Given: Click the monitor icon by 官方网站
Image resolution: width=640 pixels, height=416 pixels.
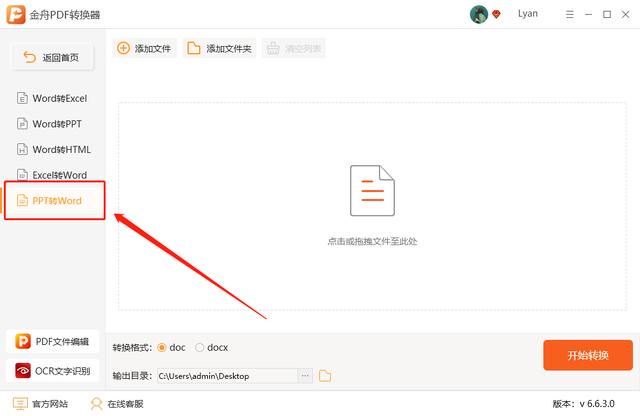Looking at the screenshot, I should click(x=20, y=404).
